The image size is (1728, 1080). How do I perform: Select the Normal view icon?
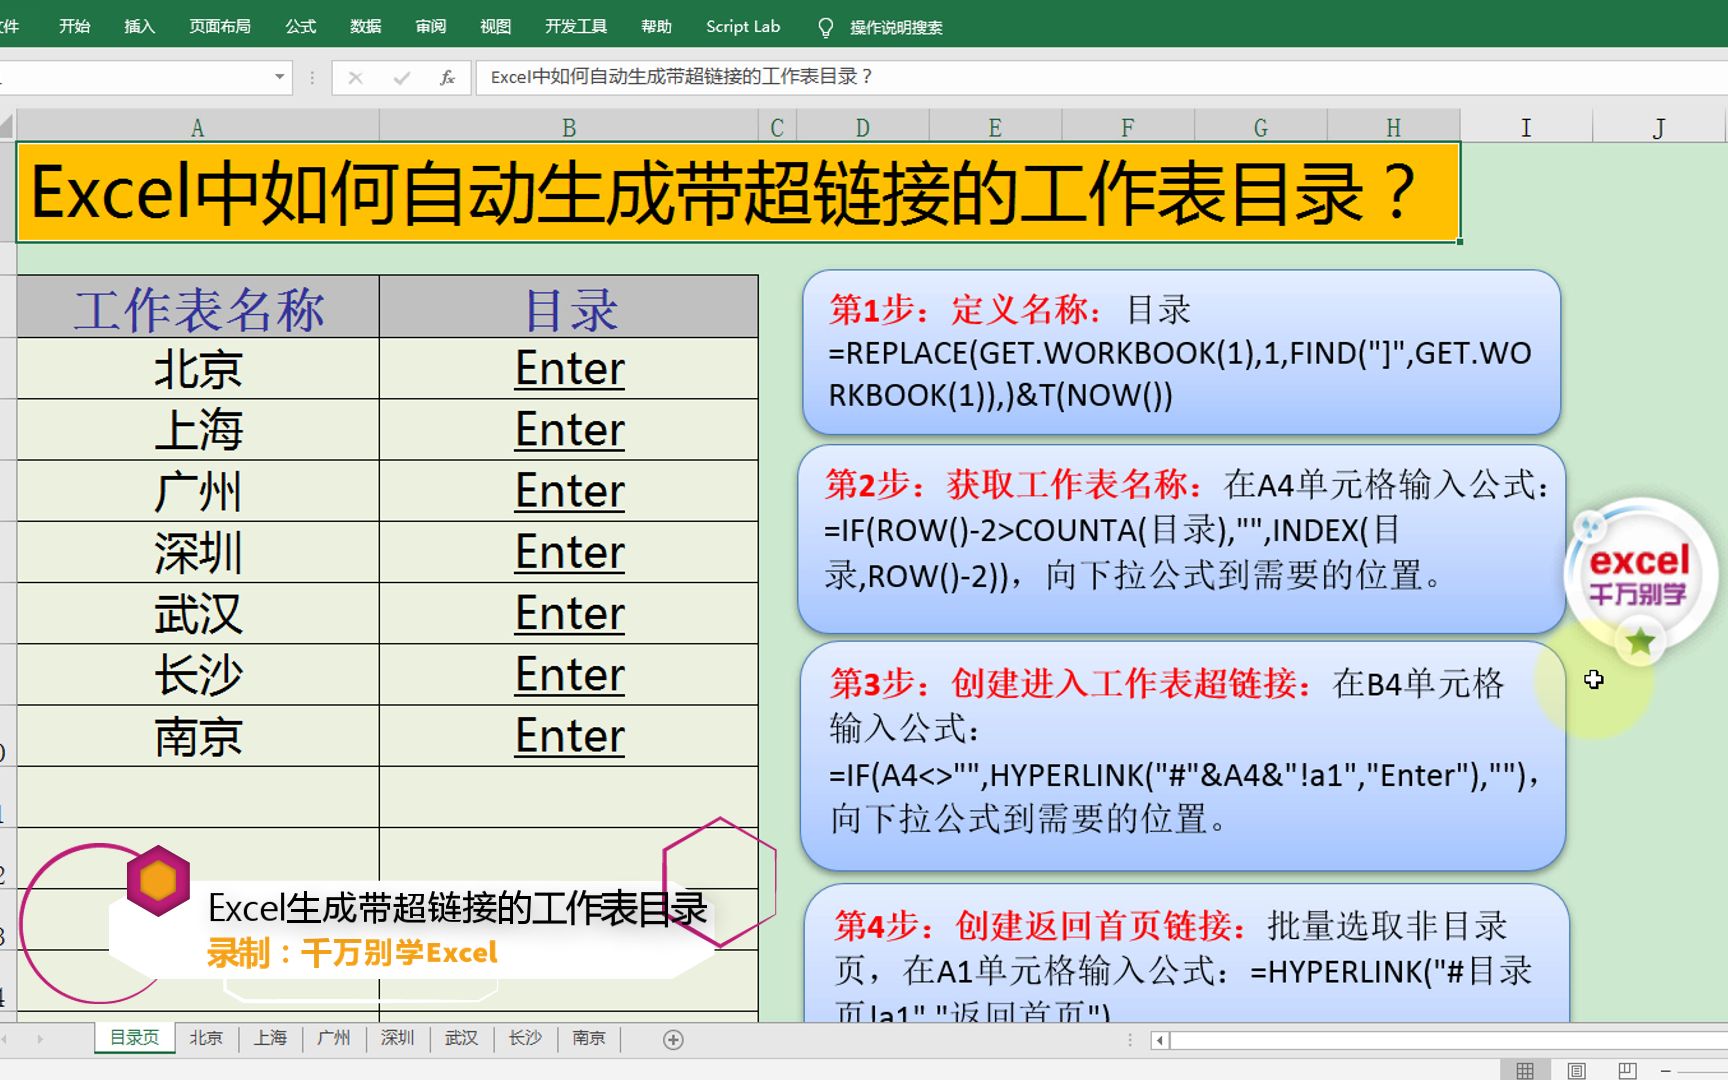click(x=1524, y=1071)
